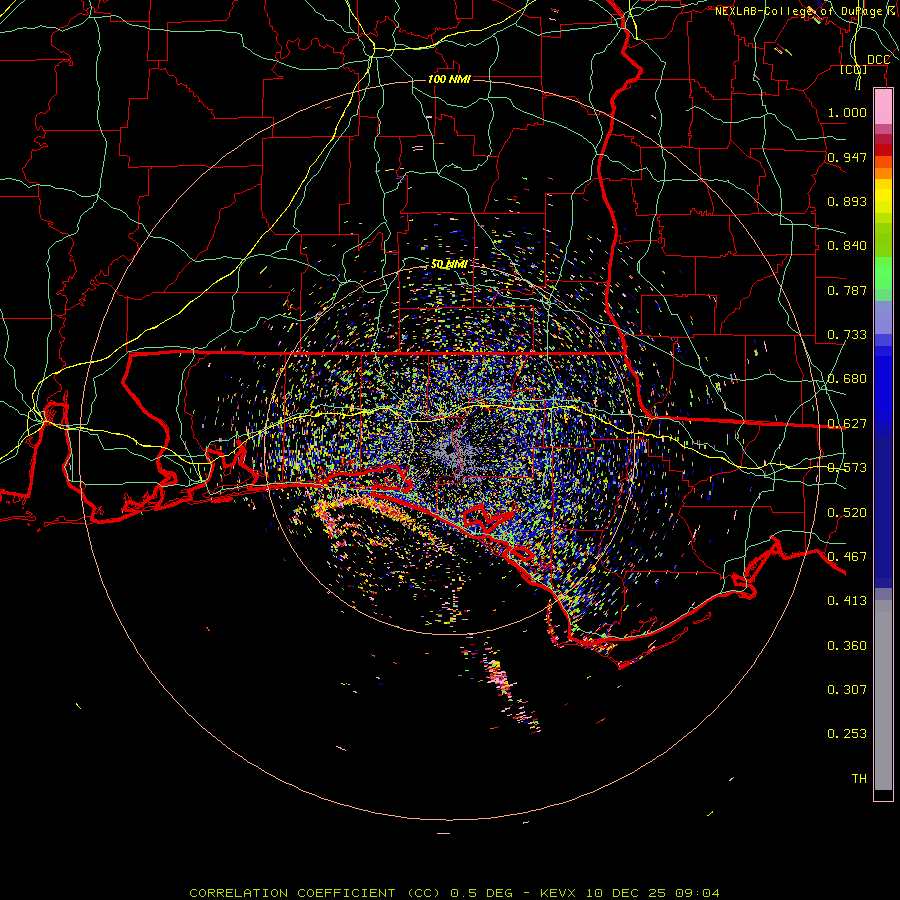The width and height of the screenshot is (900, 900).
Task: Click the 0.360 scale value
Action: coord(847,646)
